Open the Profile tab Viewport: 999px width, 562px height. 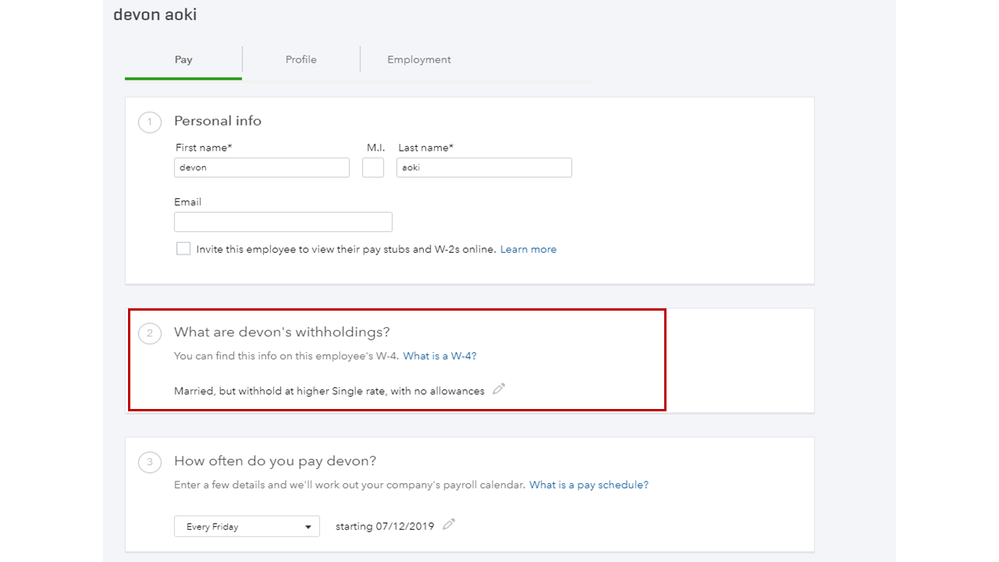click(x=301, y=60)
